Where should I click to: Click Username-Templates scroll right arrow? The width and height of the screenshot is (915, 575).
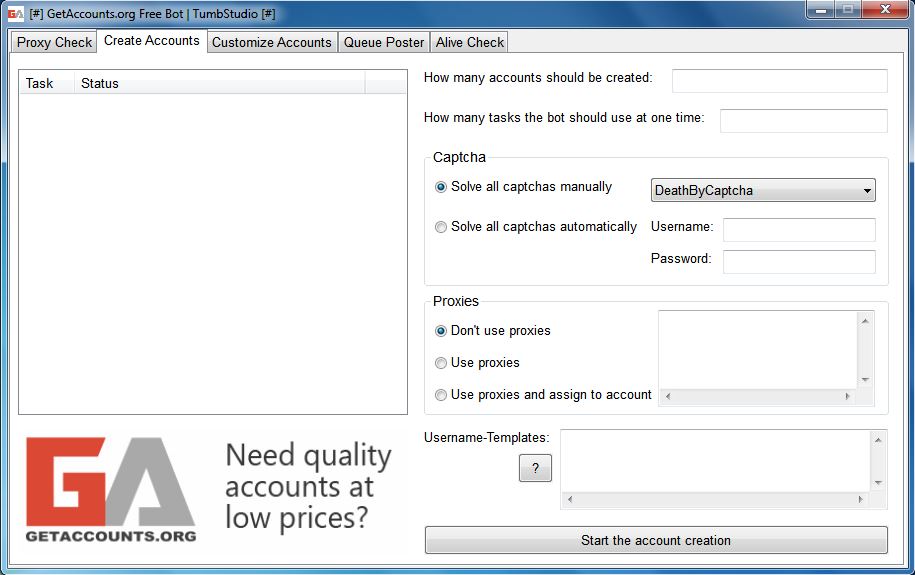pos(860,500)
